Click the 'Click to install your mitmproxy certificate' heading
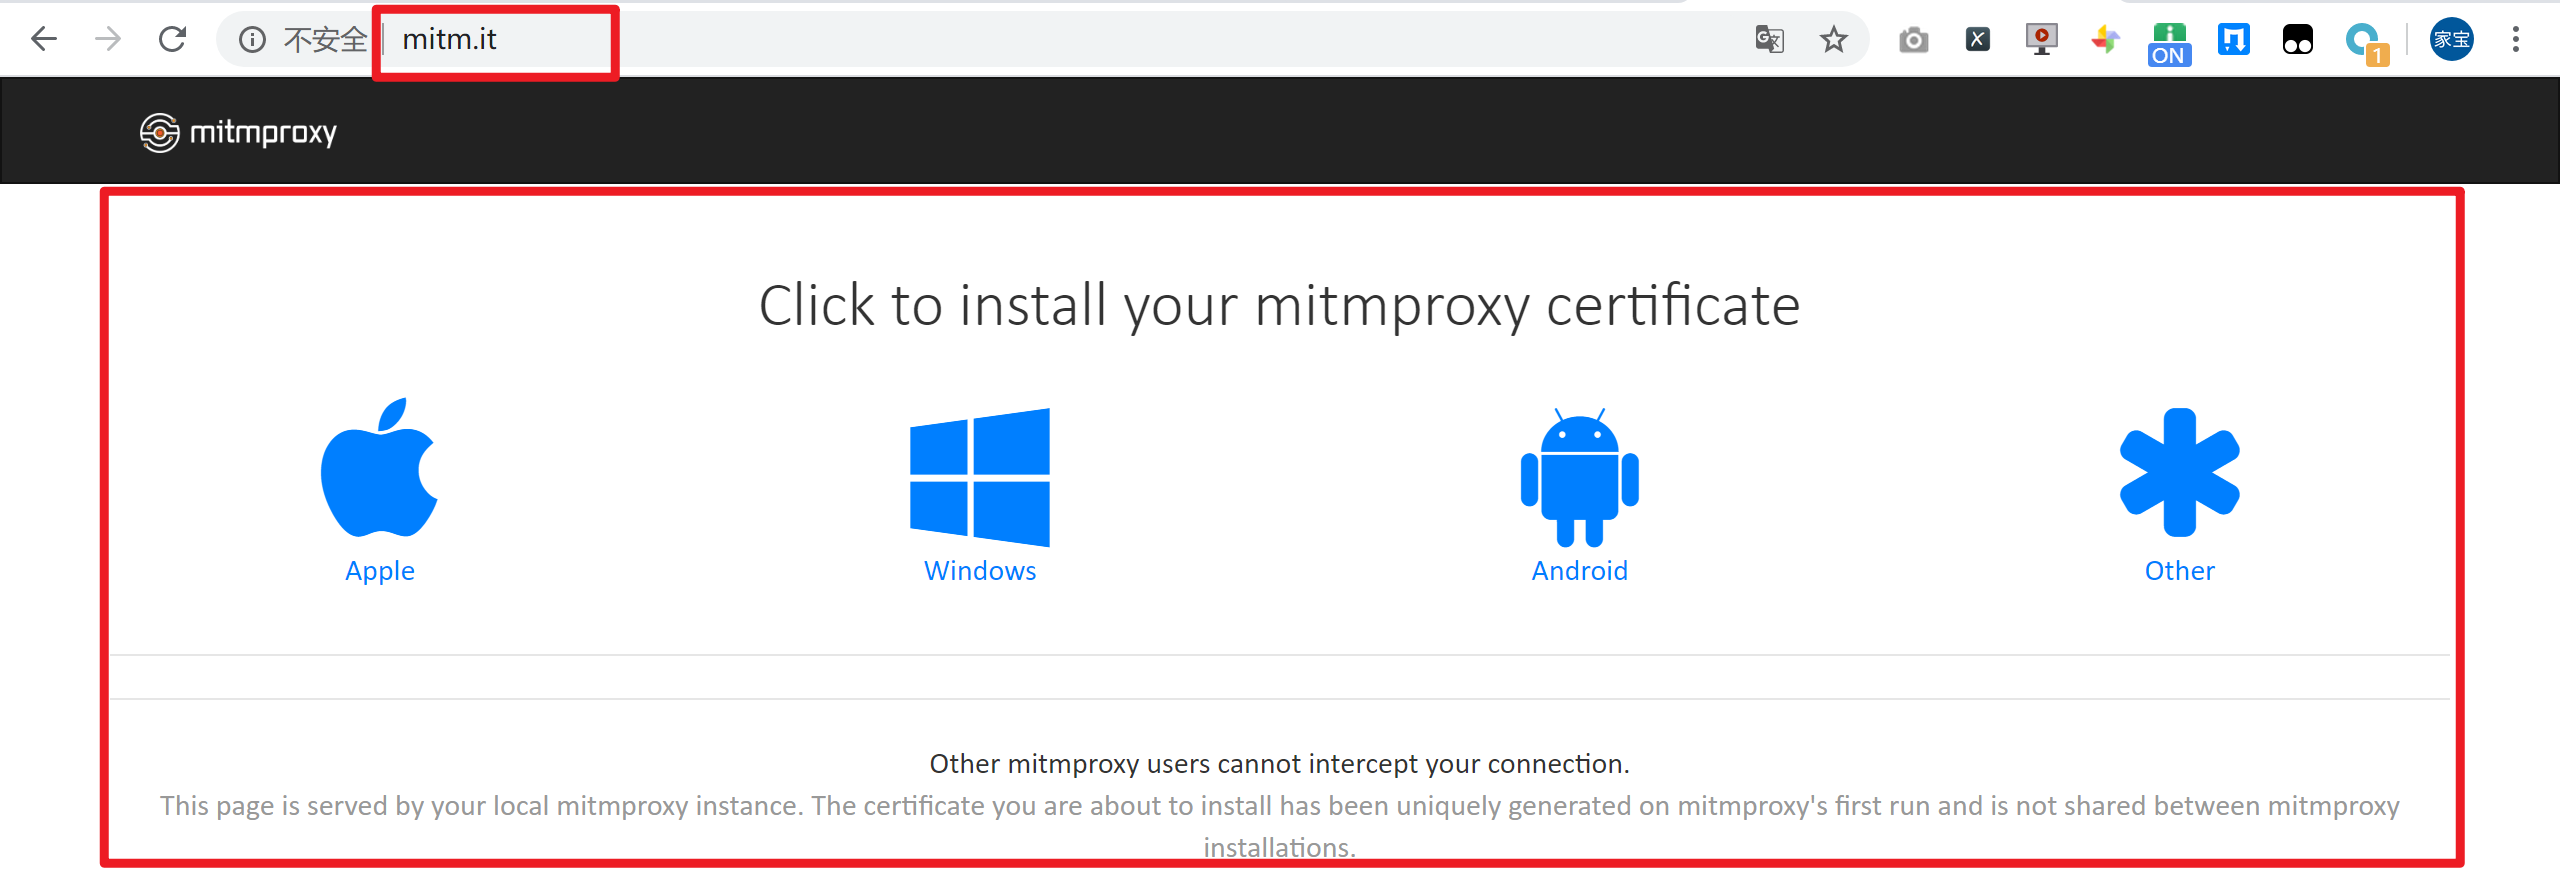Viewport: 2560px width, 887px height. [1280, 306]
